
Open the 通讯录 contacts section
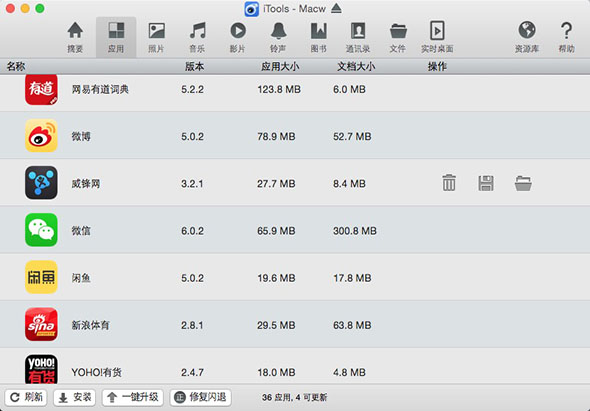coord(358,37)
